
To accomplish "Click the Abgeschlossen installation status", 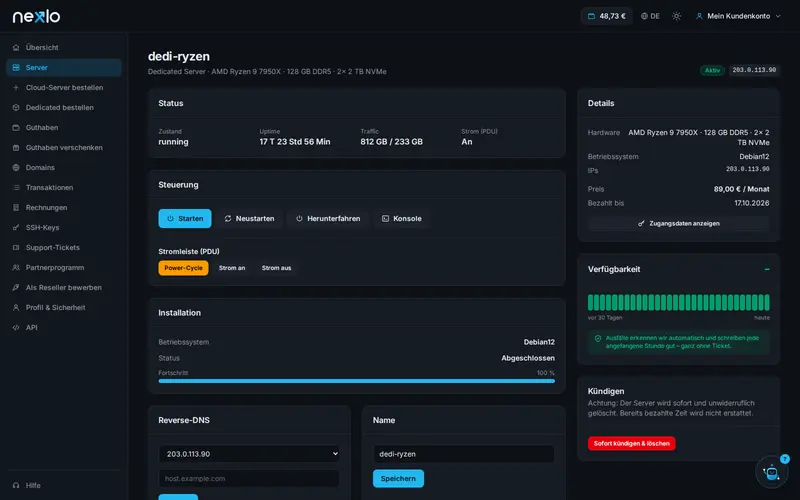I will coord(528,358).
